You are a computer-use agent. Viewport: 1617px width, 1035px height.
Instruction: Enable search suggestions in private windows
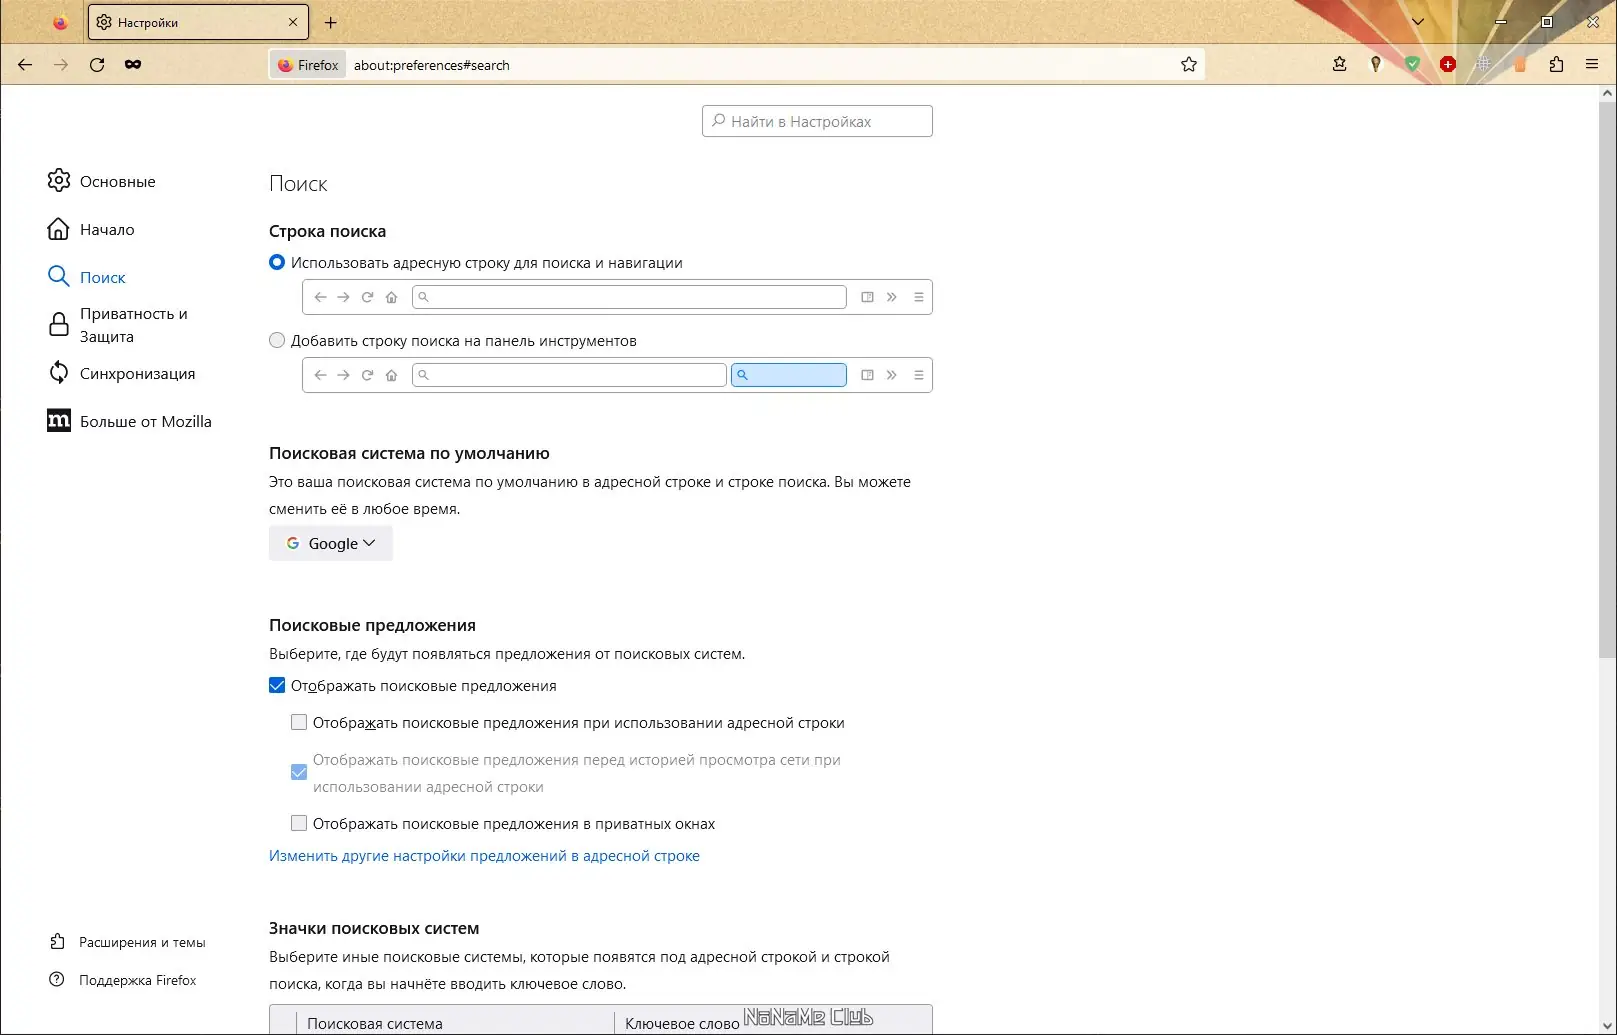(x=299, y=823)
